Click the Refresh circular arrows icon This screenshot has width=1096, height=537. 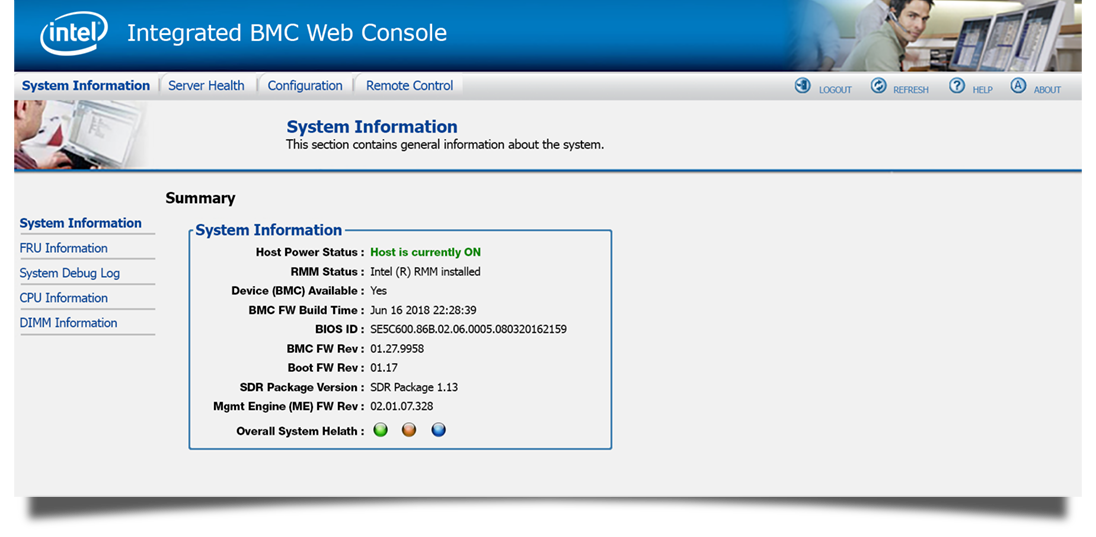click(879, 86)
